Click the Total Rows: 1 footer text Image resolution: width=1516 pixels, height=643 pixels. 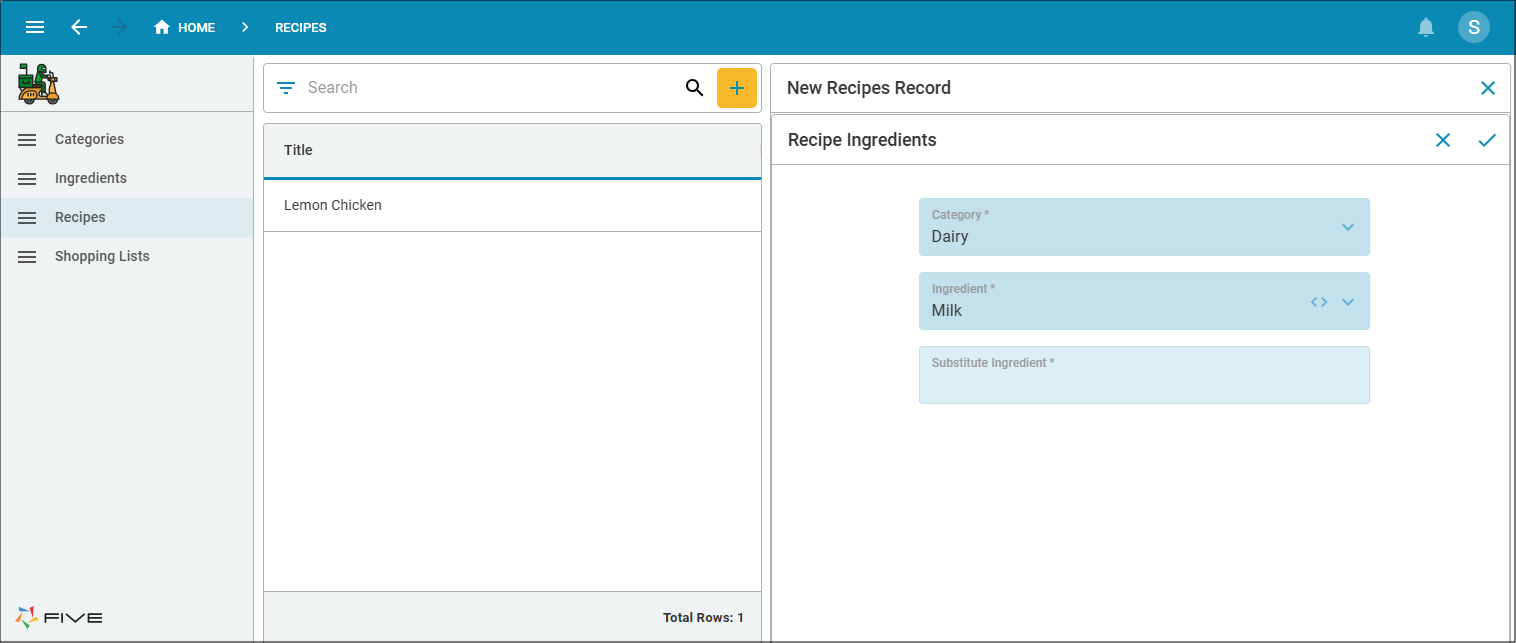[x=703, y=617]
